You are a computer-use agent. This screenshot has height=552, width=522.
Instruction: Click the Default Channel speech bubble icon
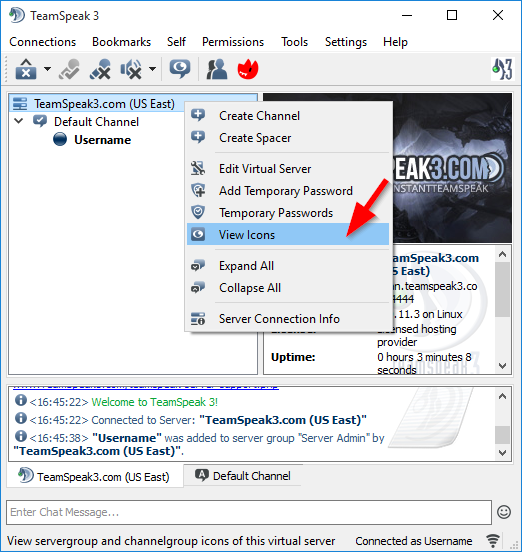click(39, 121)
